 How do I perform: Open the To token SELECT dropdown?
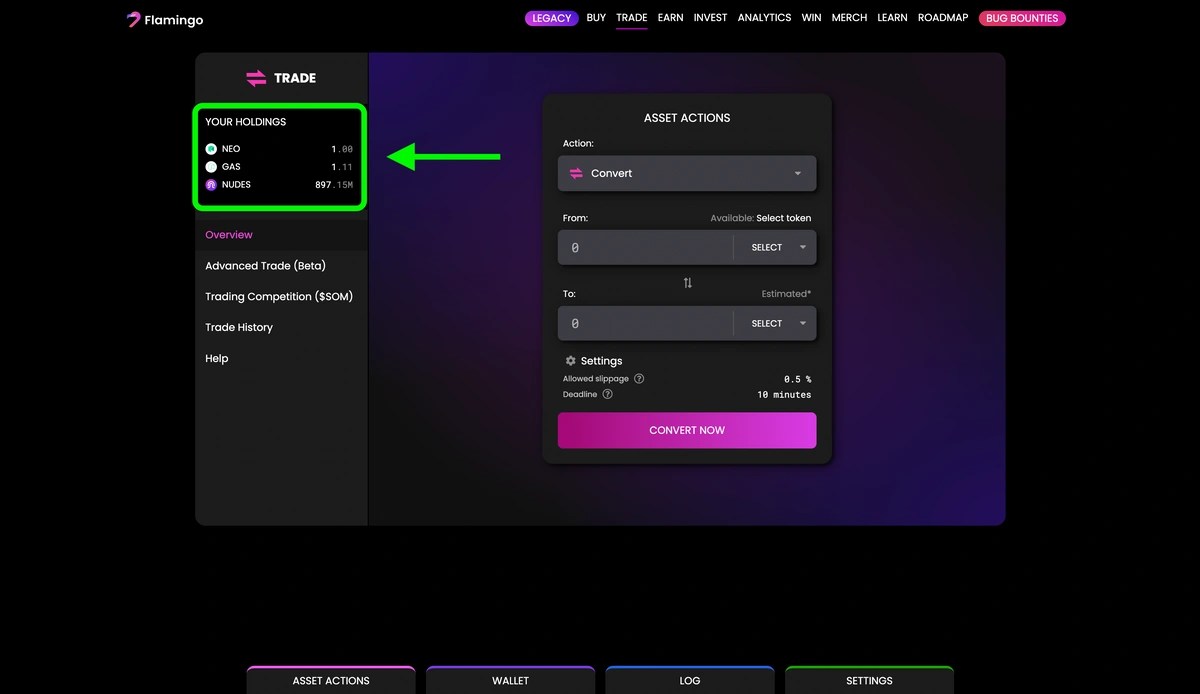click(x=776, y=323)
